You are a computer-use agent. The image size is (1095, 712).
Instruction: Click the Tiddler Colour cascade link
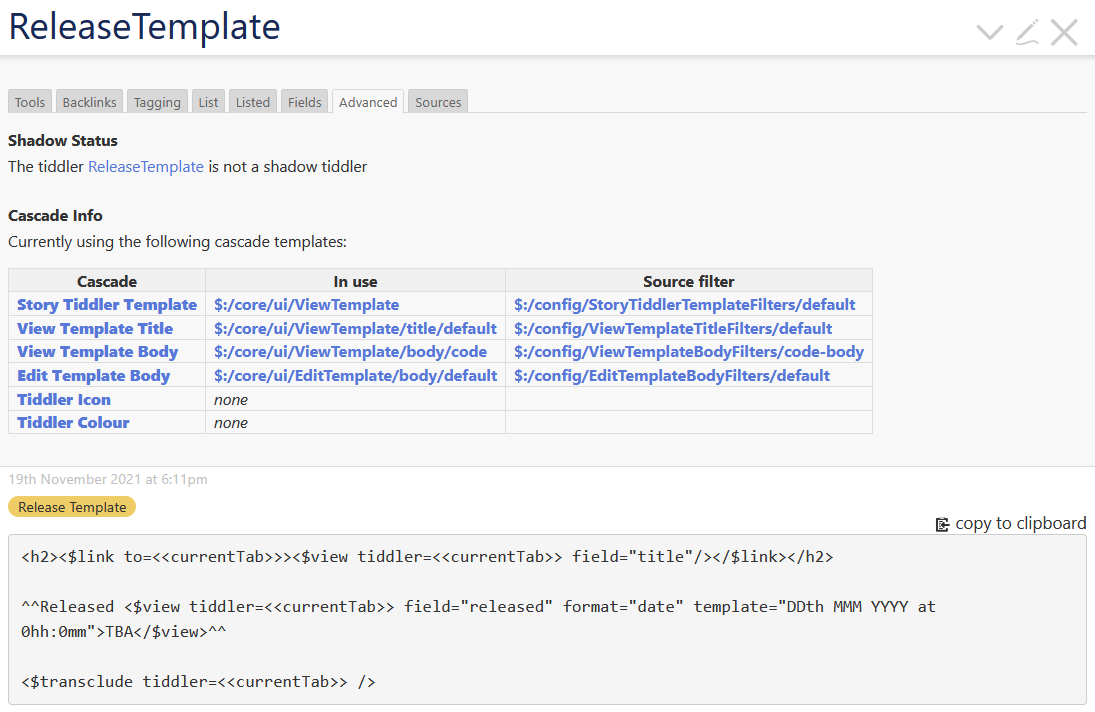[x=73, y=423]
